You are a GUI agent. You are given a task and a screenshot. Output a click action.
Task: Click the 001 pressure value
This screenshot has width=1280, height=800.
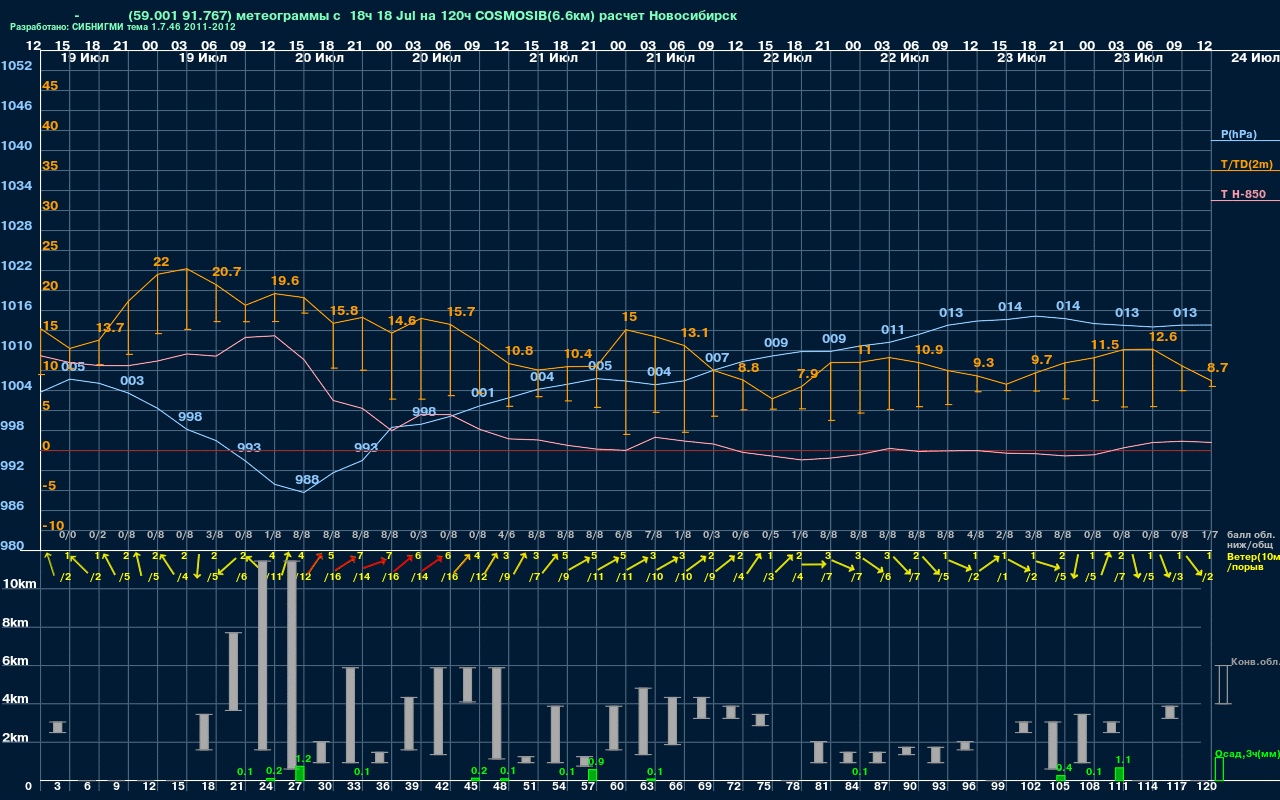click(x=483, y=393)
